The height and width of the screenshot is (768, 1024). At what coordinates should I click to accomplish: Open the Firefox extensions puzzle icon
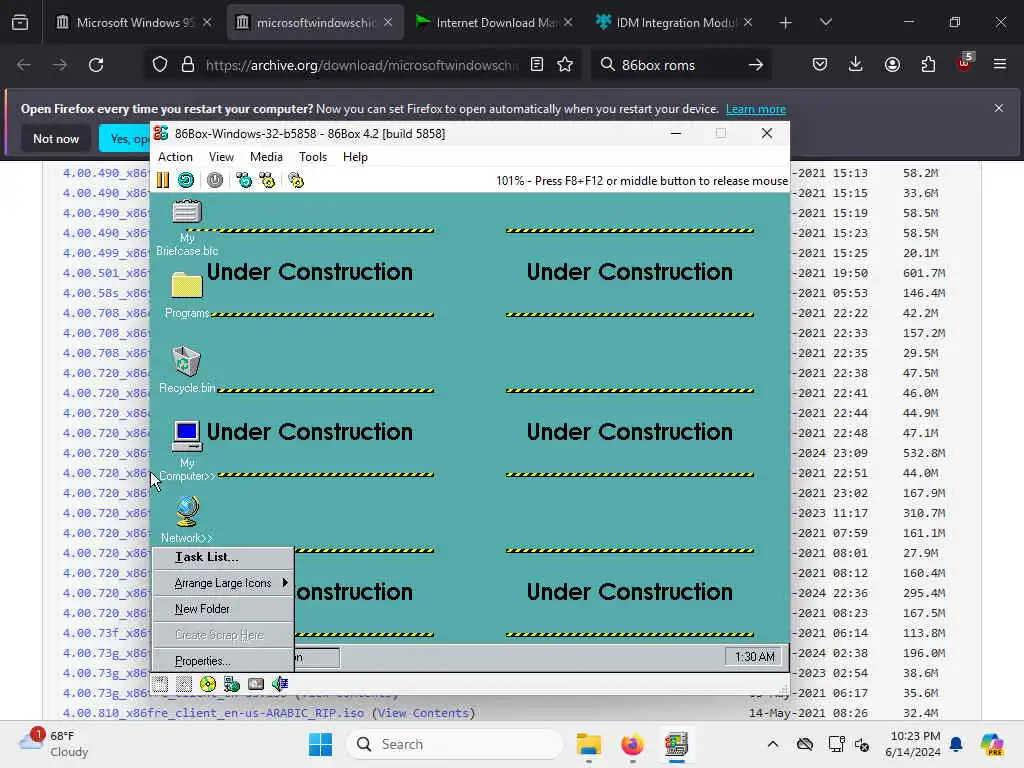[928, 65]
